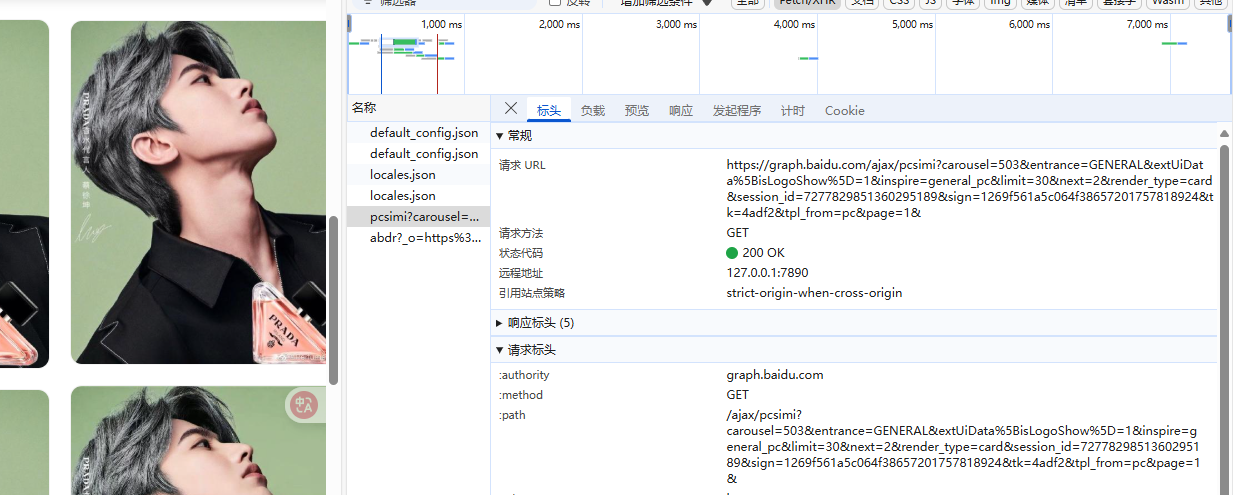Image resolution: width=1233 pixels, height=495 pixels.
Task: Open the 负载 tab
Action: (x=593, y=110)
